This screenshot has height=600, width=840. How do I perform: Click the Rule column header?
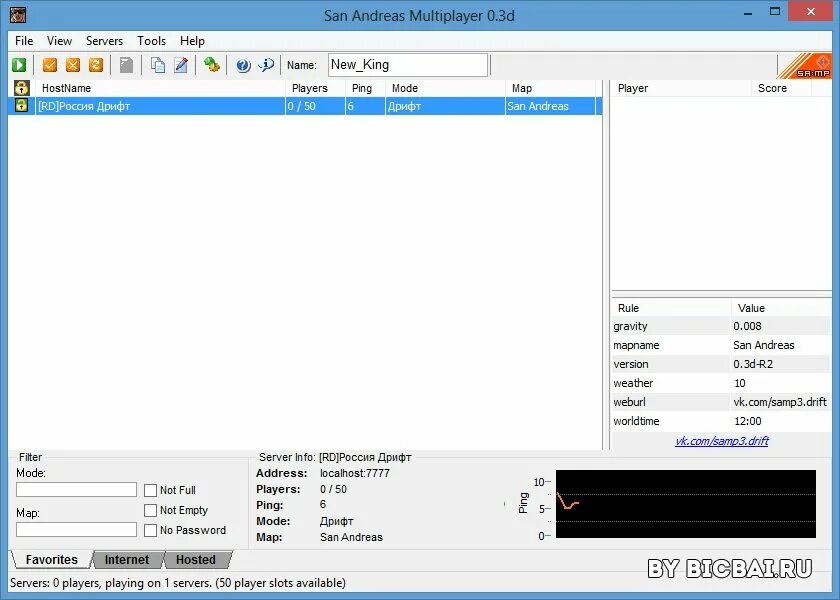tap(671, 308)
